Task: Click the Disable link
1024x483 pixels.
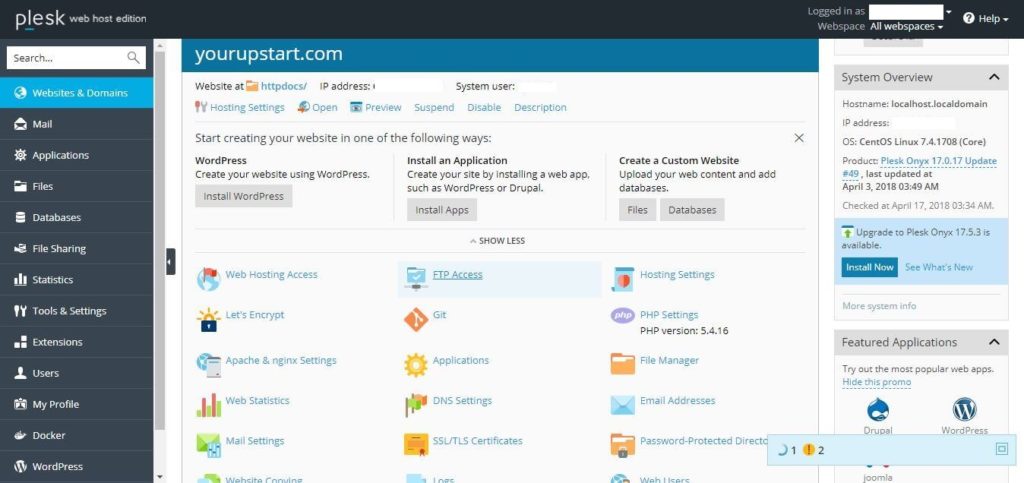Action: (x=484, y=107)
